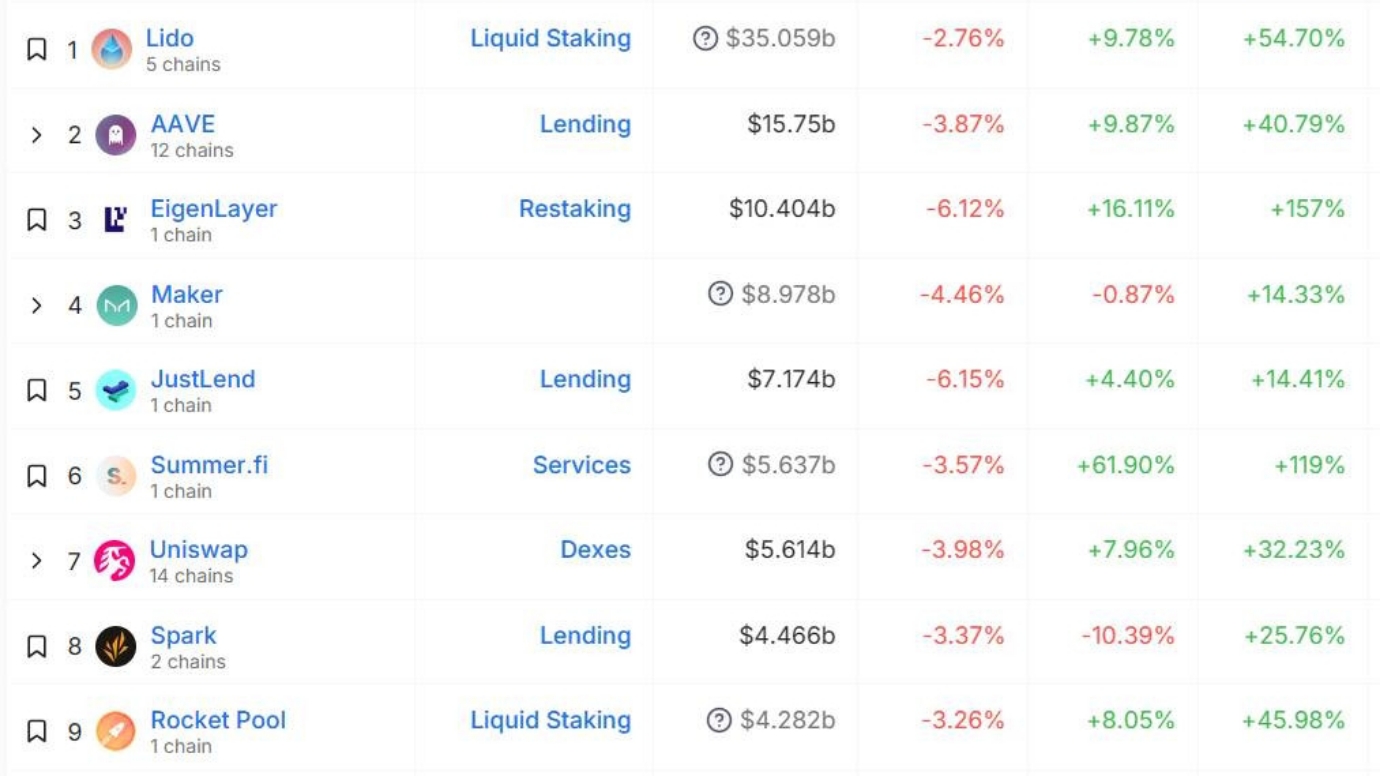Open the Liquid Staking category for Lido
The width and height of the screenshot is (1380, 776).
coord(550,39)
